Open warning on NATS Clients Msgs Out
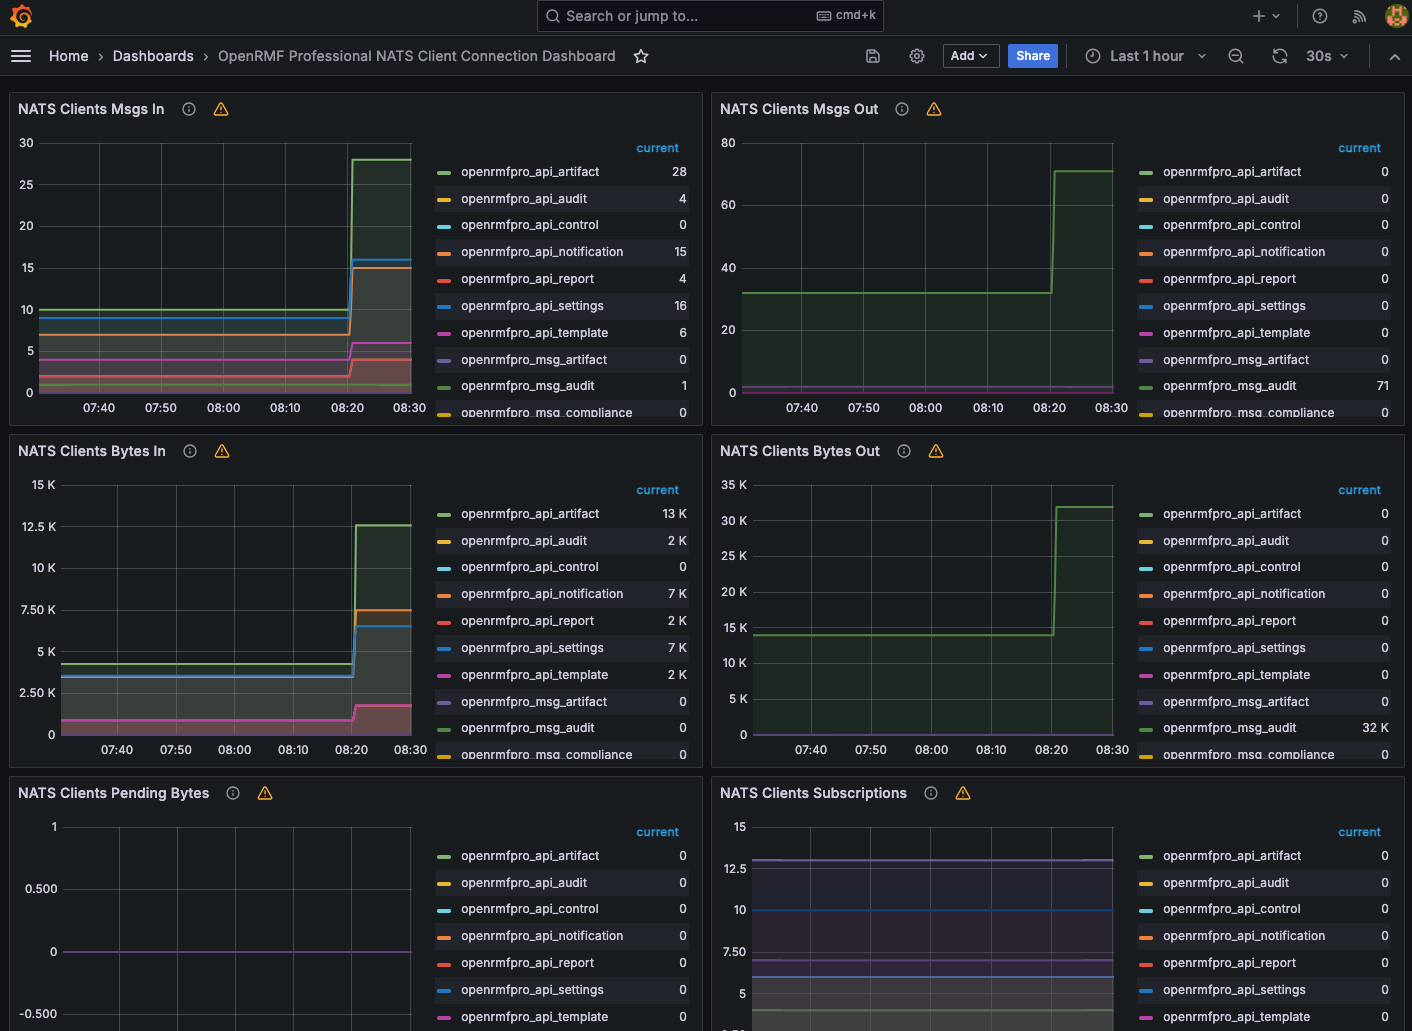The width and height of the screenshot is (1412, 1031). [x=934, y=109]
